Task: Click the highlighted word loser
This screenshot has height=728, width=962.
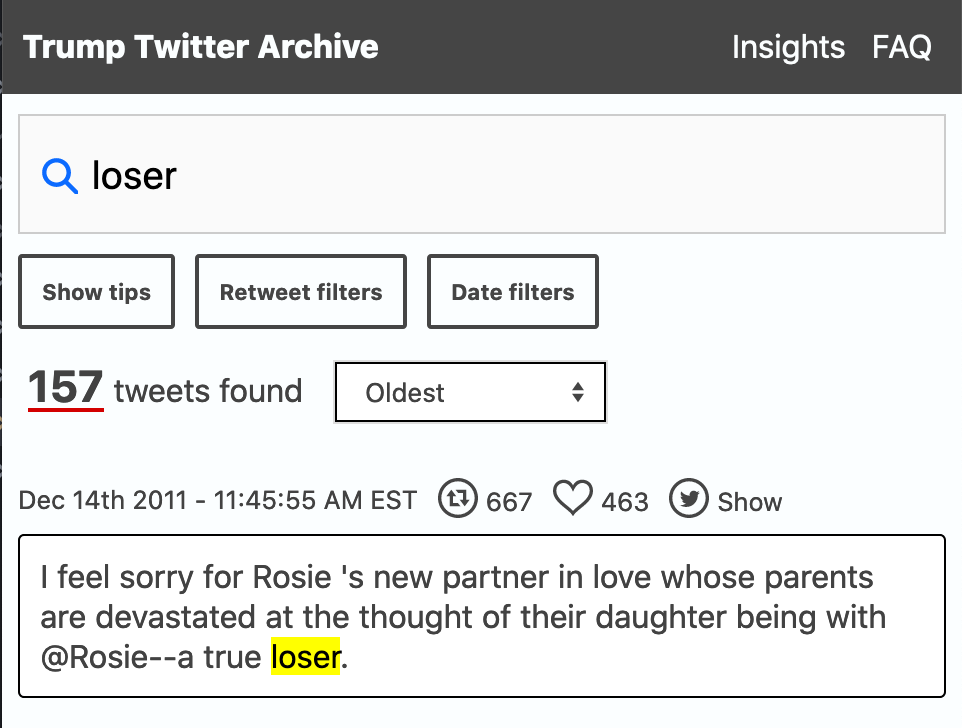Action: pos(306,657)
